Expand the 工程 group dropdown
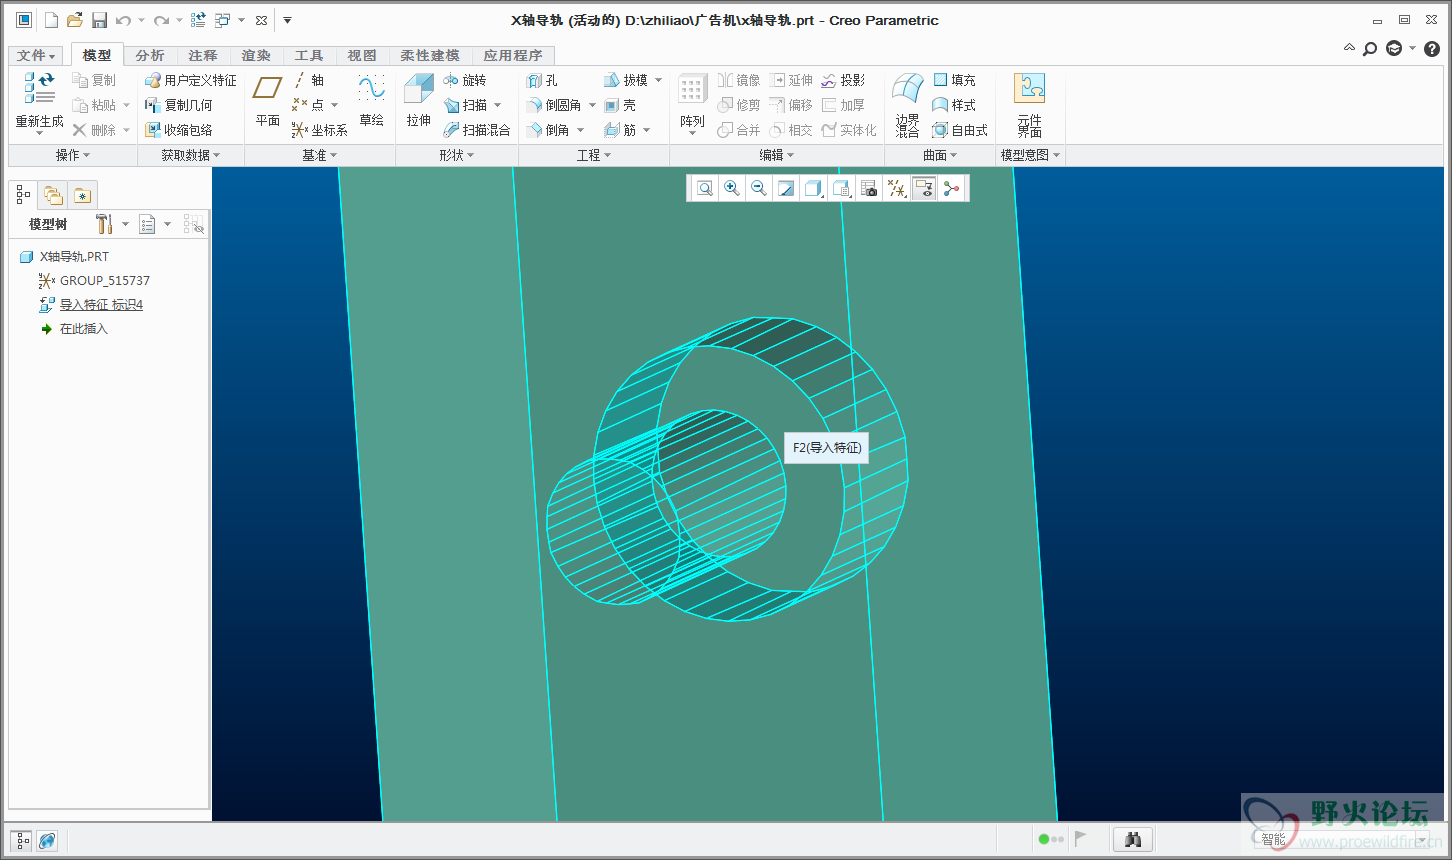1452x860 pixels. coord(594,155)
